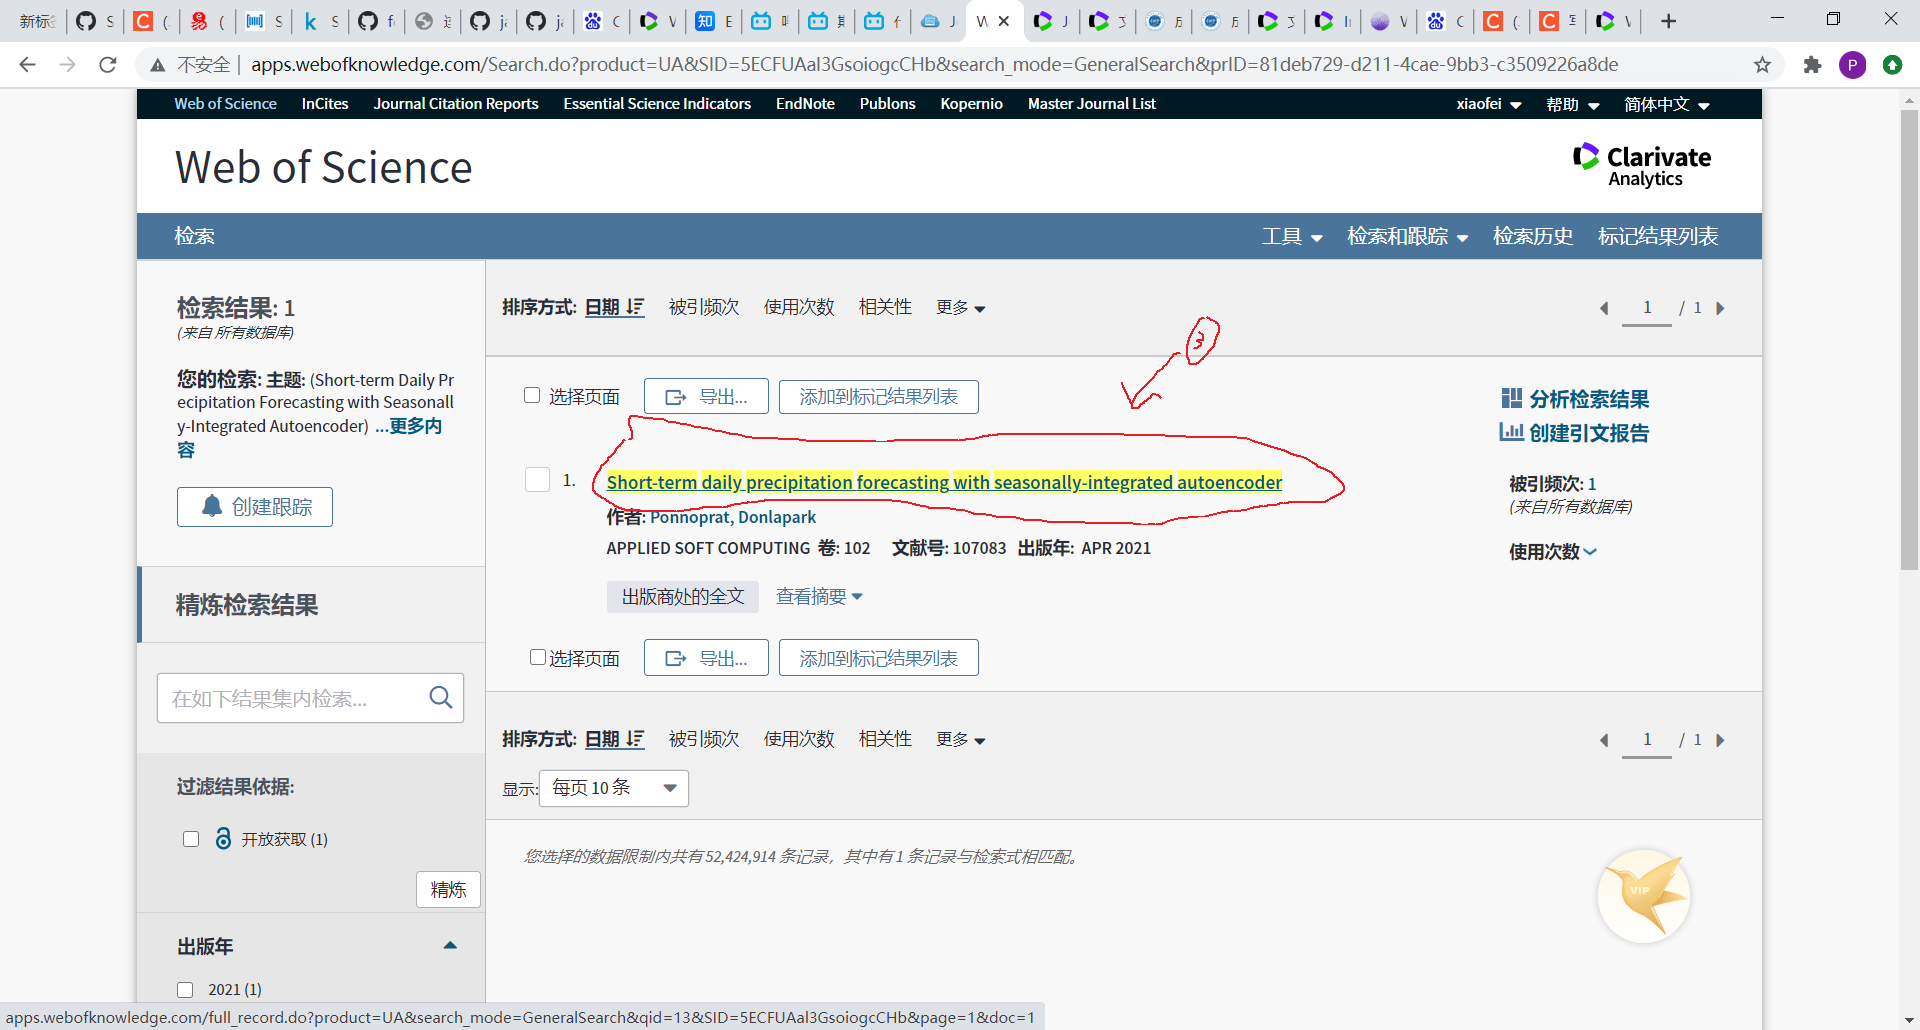
Task: Check the 选择页面 checkbox
Action: [532, 395]
